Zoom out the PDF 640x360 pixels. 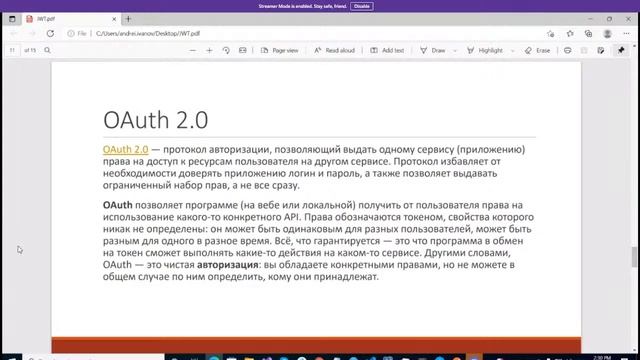(x=193, y=50)
